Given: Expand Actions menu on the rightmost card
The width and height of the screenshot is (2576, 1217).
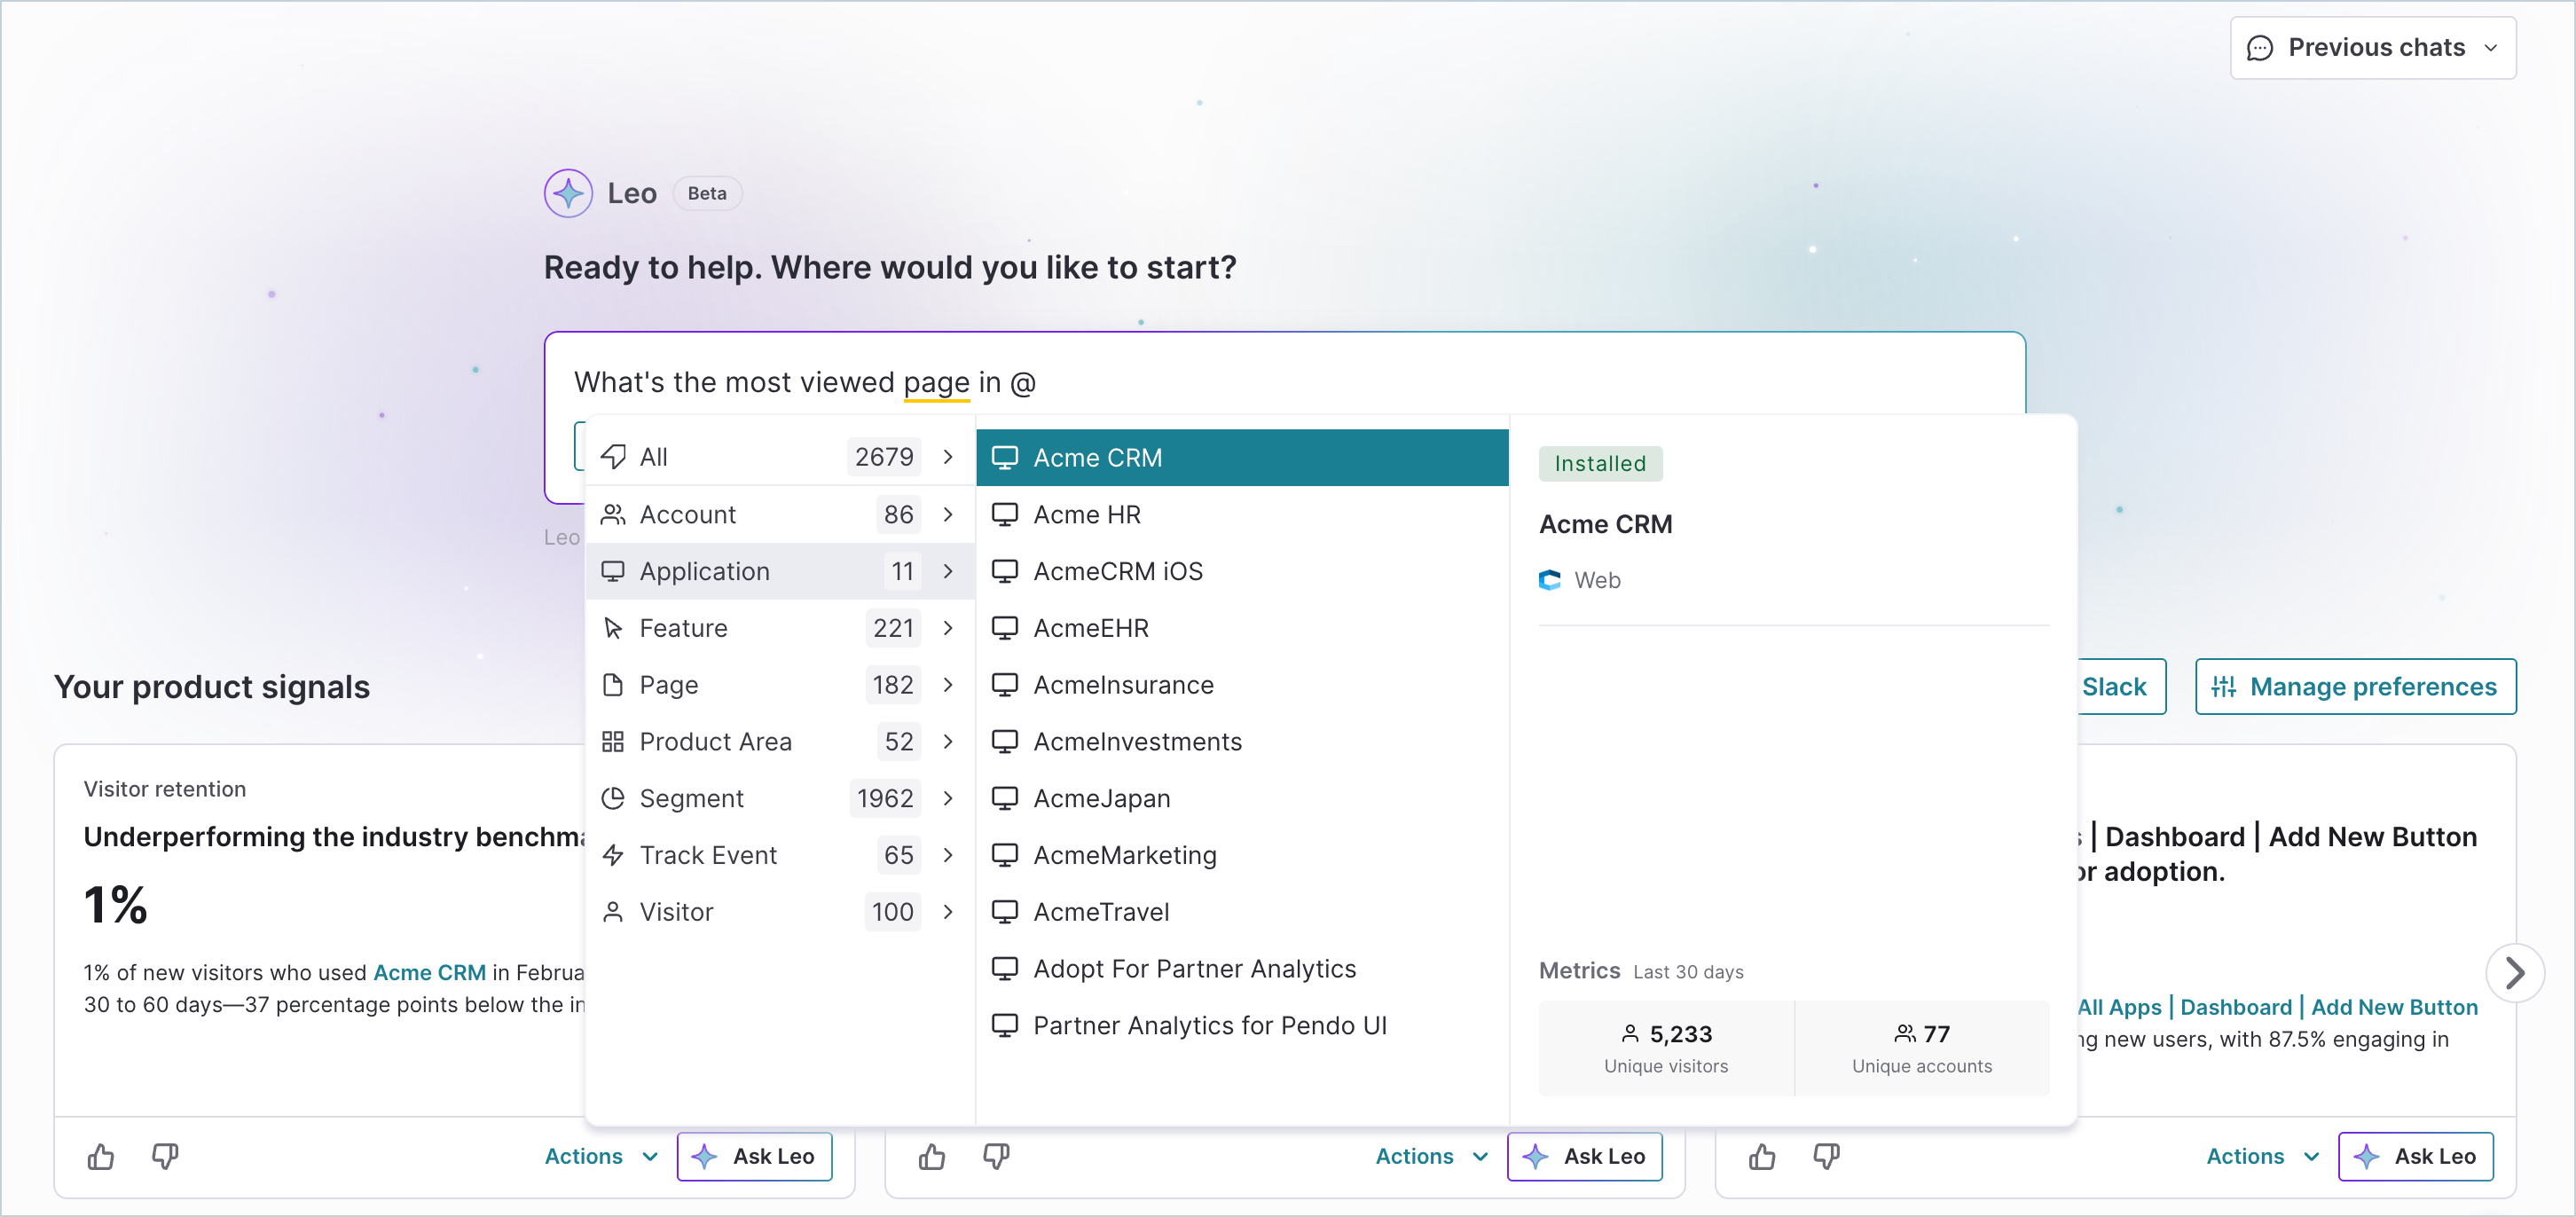Looking at the screenshot, I should [x=2262, y=1156].
